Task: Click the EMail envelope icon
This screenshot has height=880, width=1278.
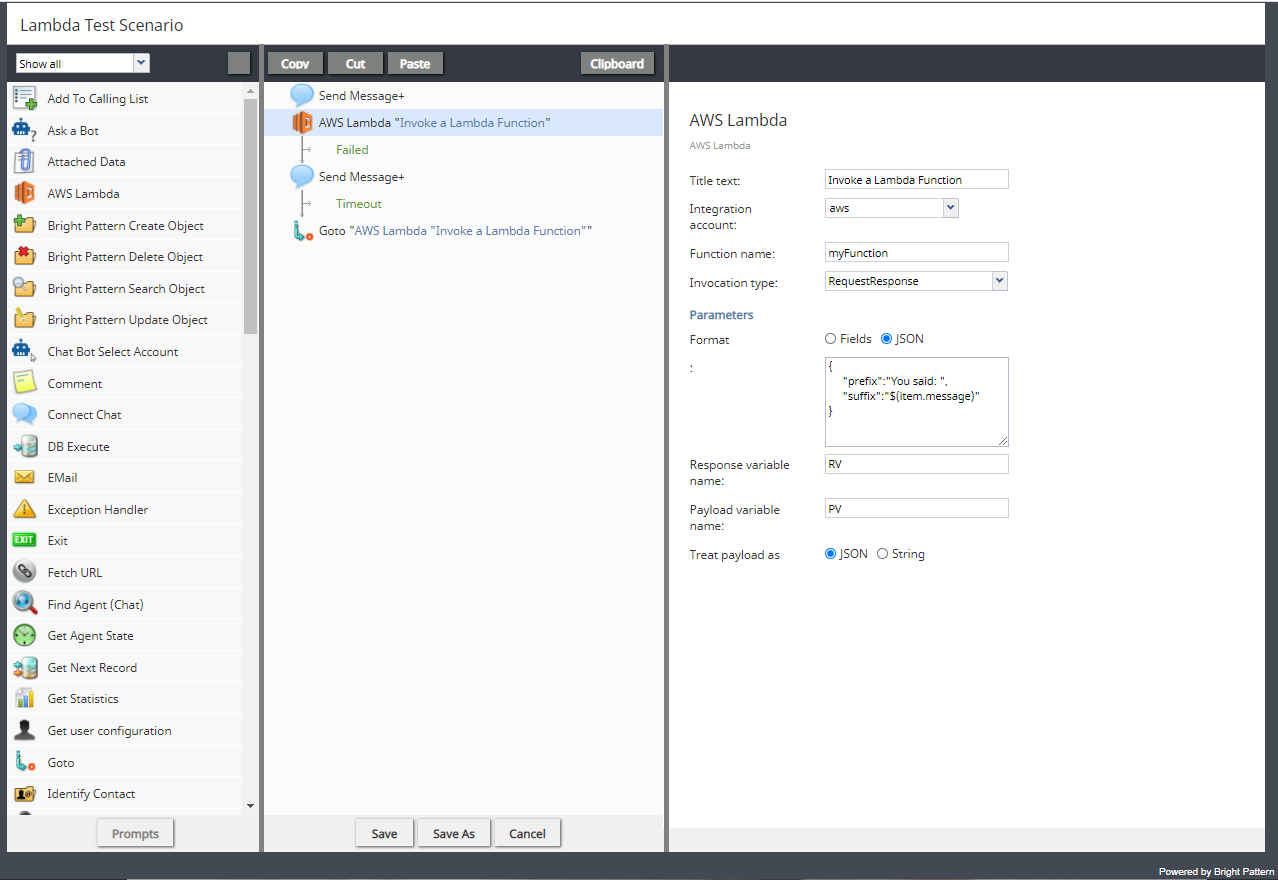Action: point(25,477)
